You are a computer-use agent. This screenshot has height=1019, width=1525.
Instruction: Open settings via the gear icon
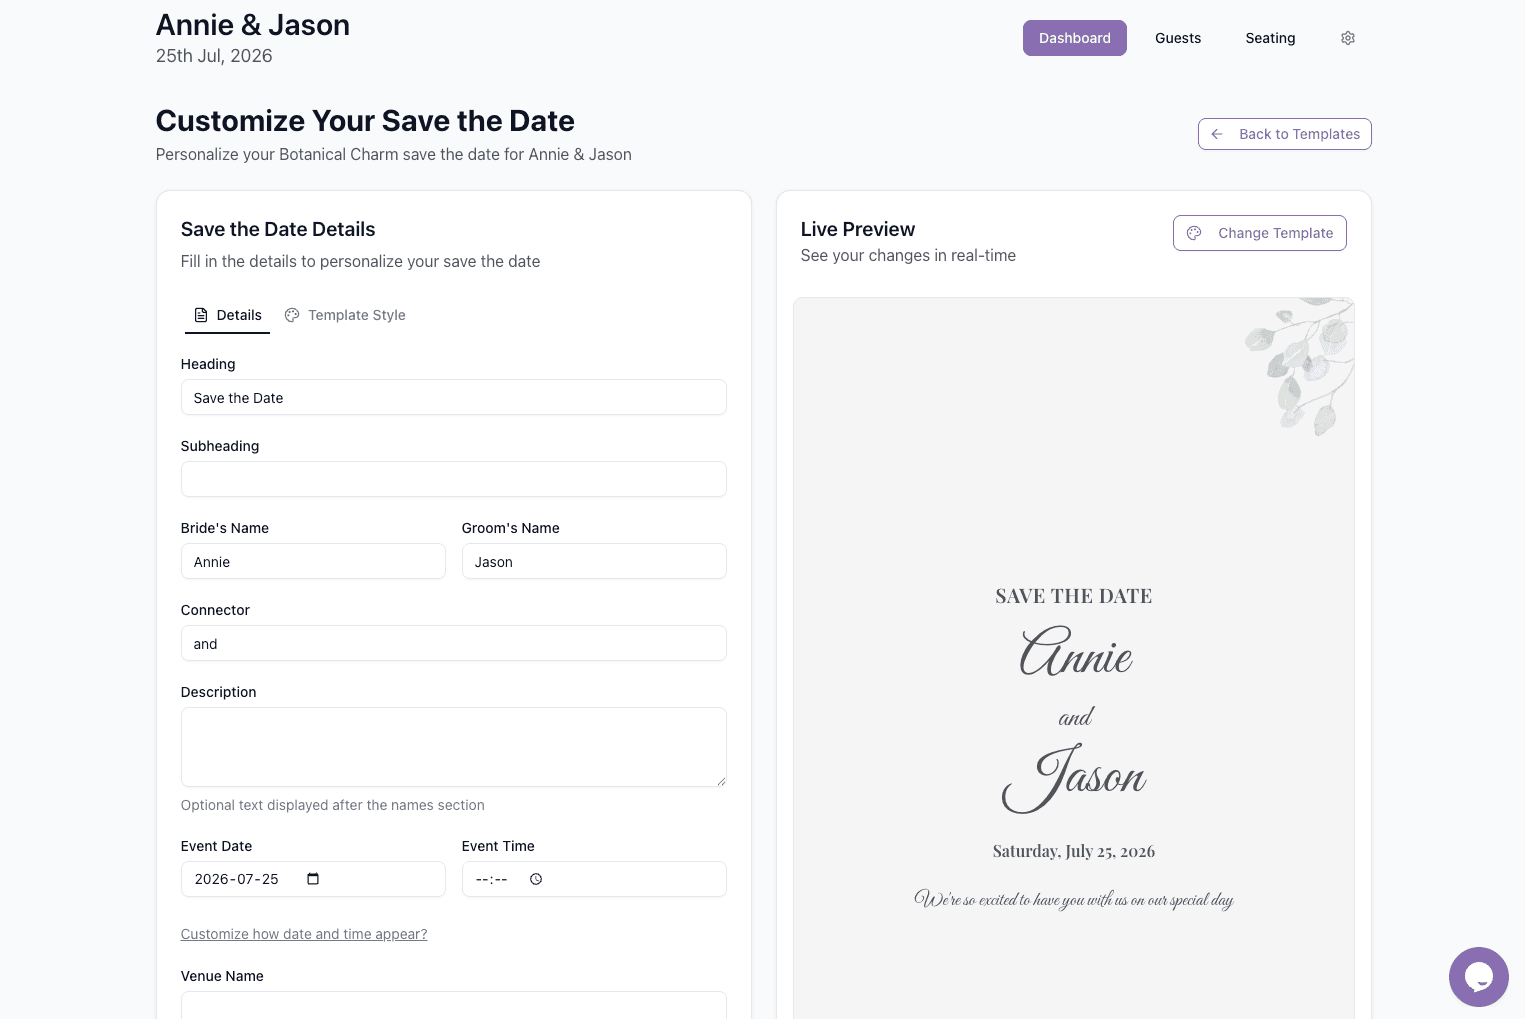(x=1347, y=37)
